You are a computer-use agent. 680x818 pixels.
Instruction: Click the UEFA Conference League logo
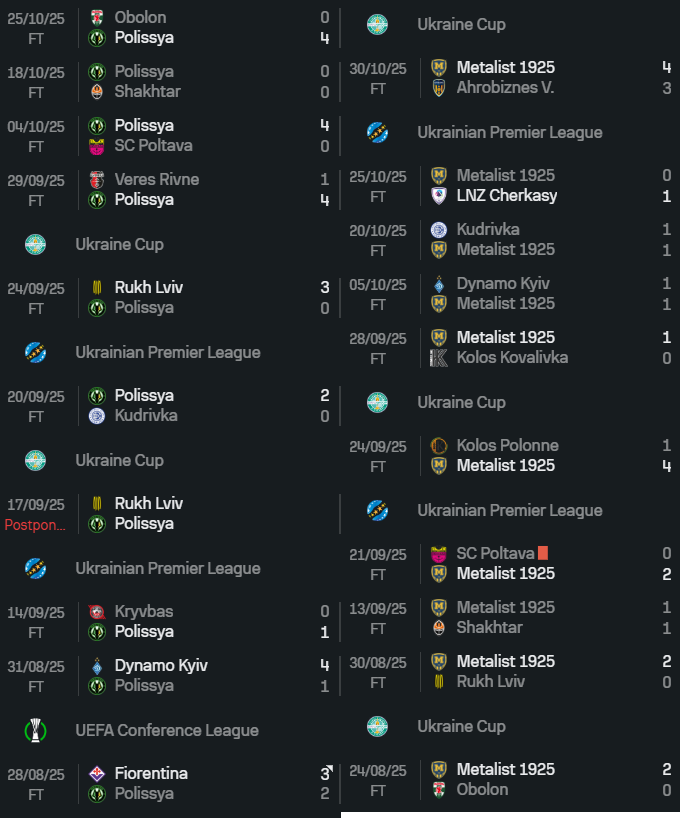pyautogui.click(x=36, y=730)
